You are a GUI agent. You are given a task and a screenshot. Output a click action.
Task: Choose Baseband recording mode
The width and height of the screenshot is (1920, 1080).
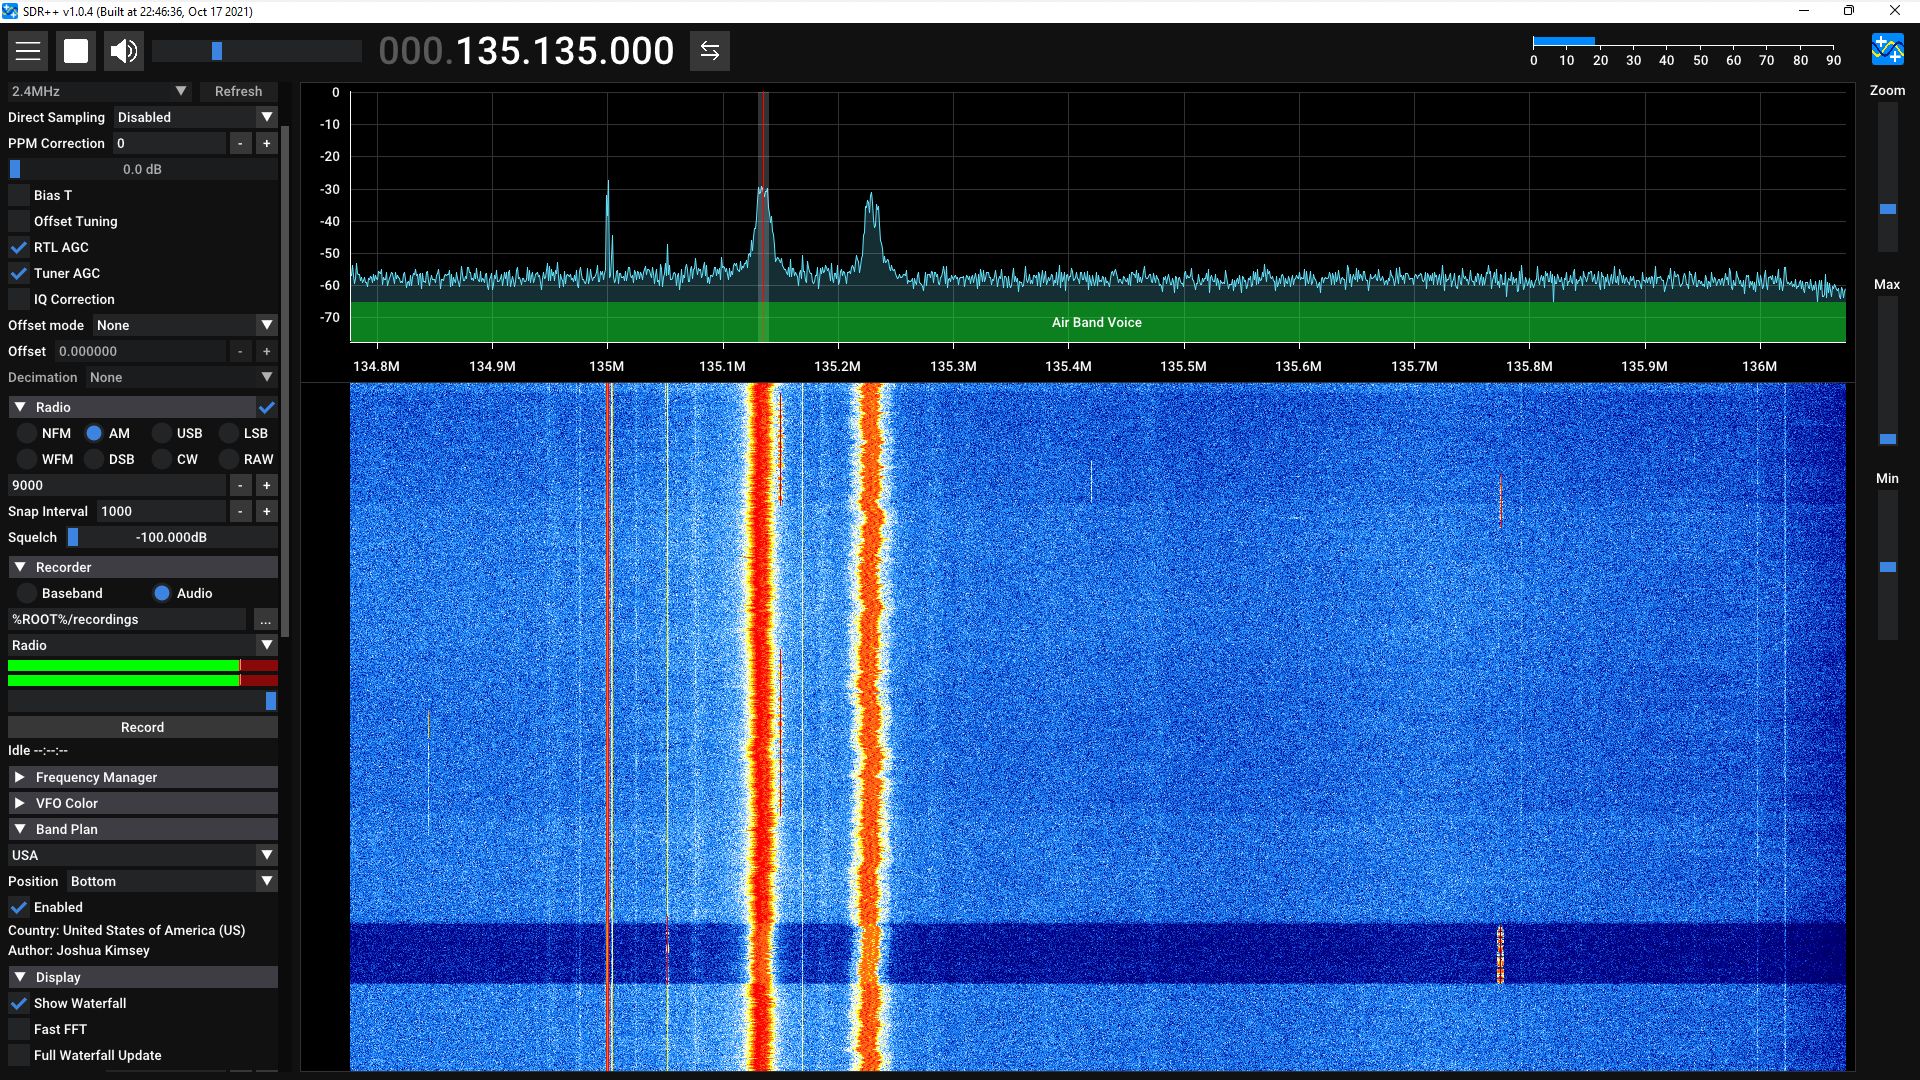tap(27, 593)
